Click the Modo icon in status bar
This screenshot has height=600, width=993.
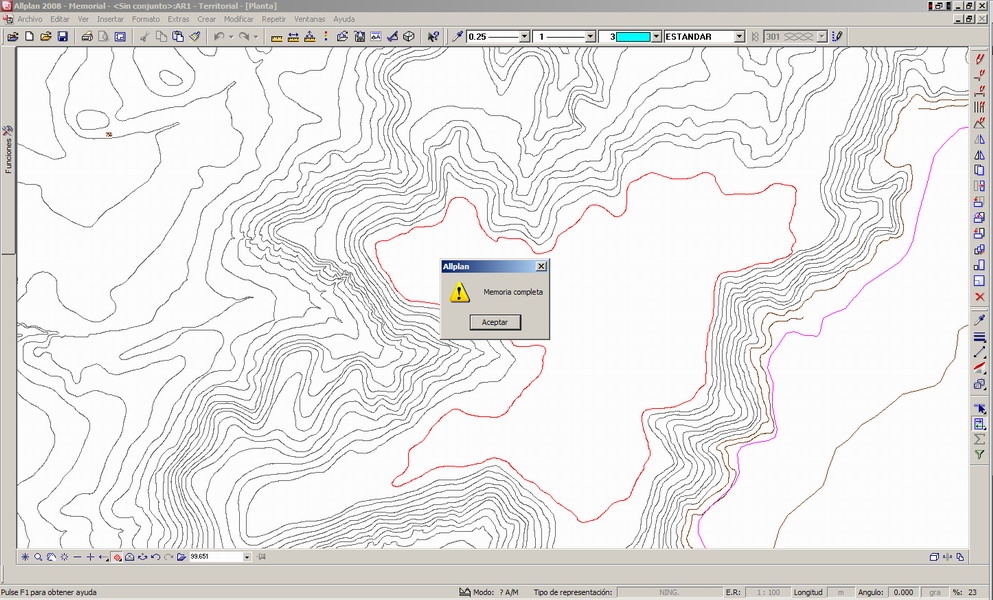tap(465, 592)
